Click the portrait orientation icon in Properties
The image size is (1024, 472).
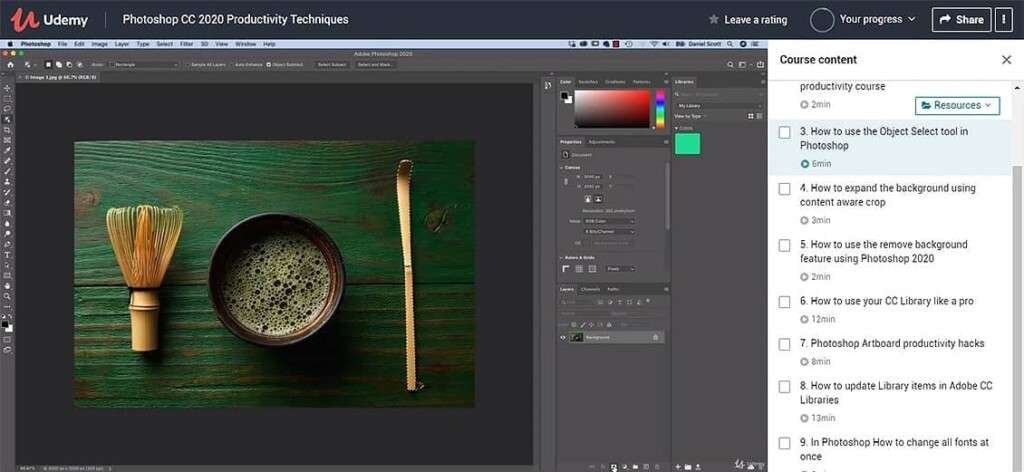pos(588,199)
